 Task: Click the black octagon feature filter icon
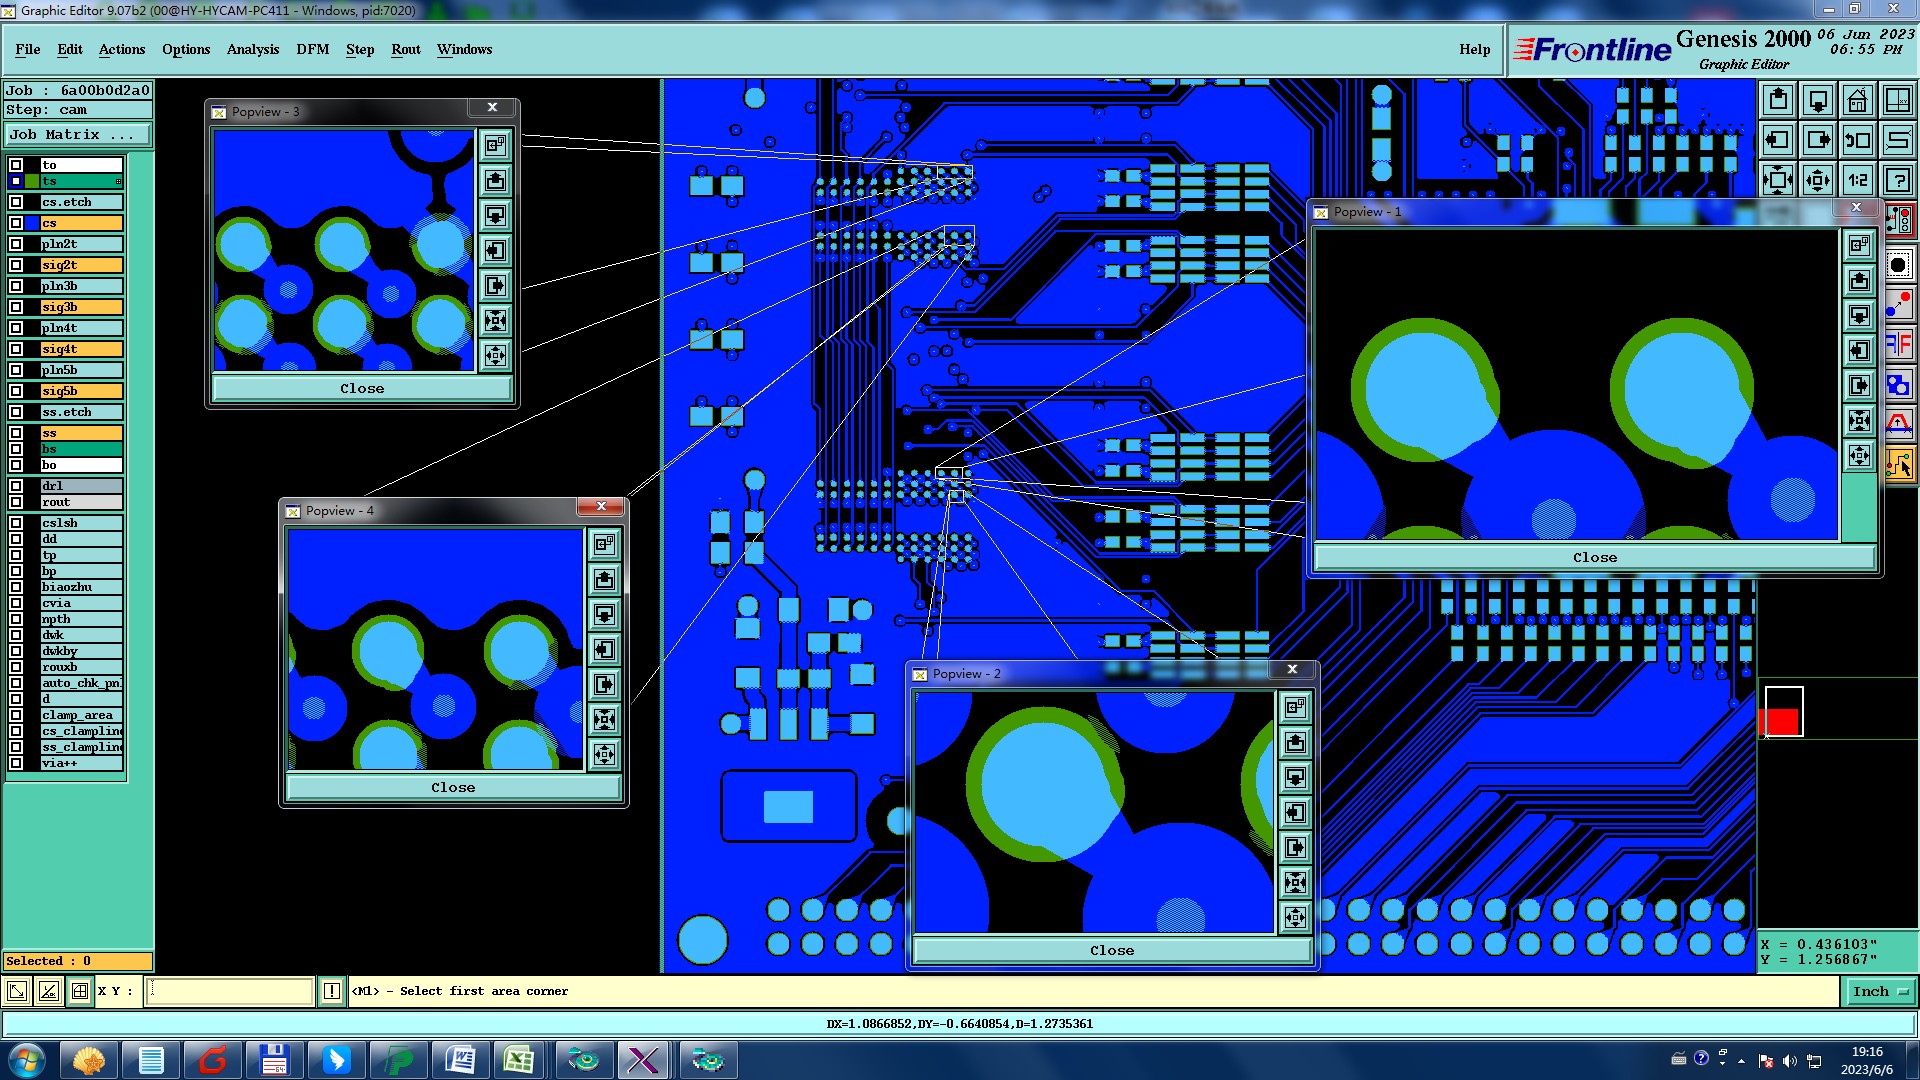[x=1899, y=265]
